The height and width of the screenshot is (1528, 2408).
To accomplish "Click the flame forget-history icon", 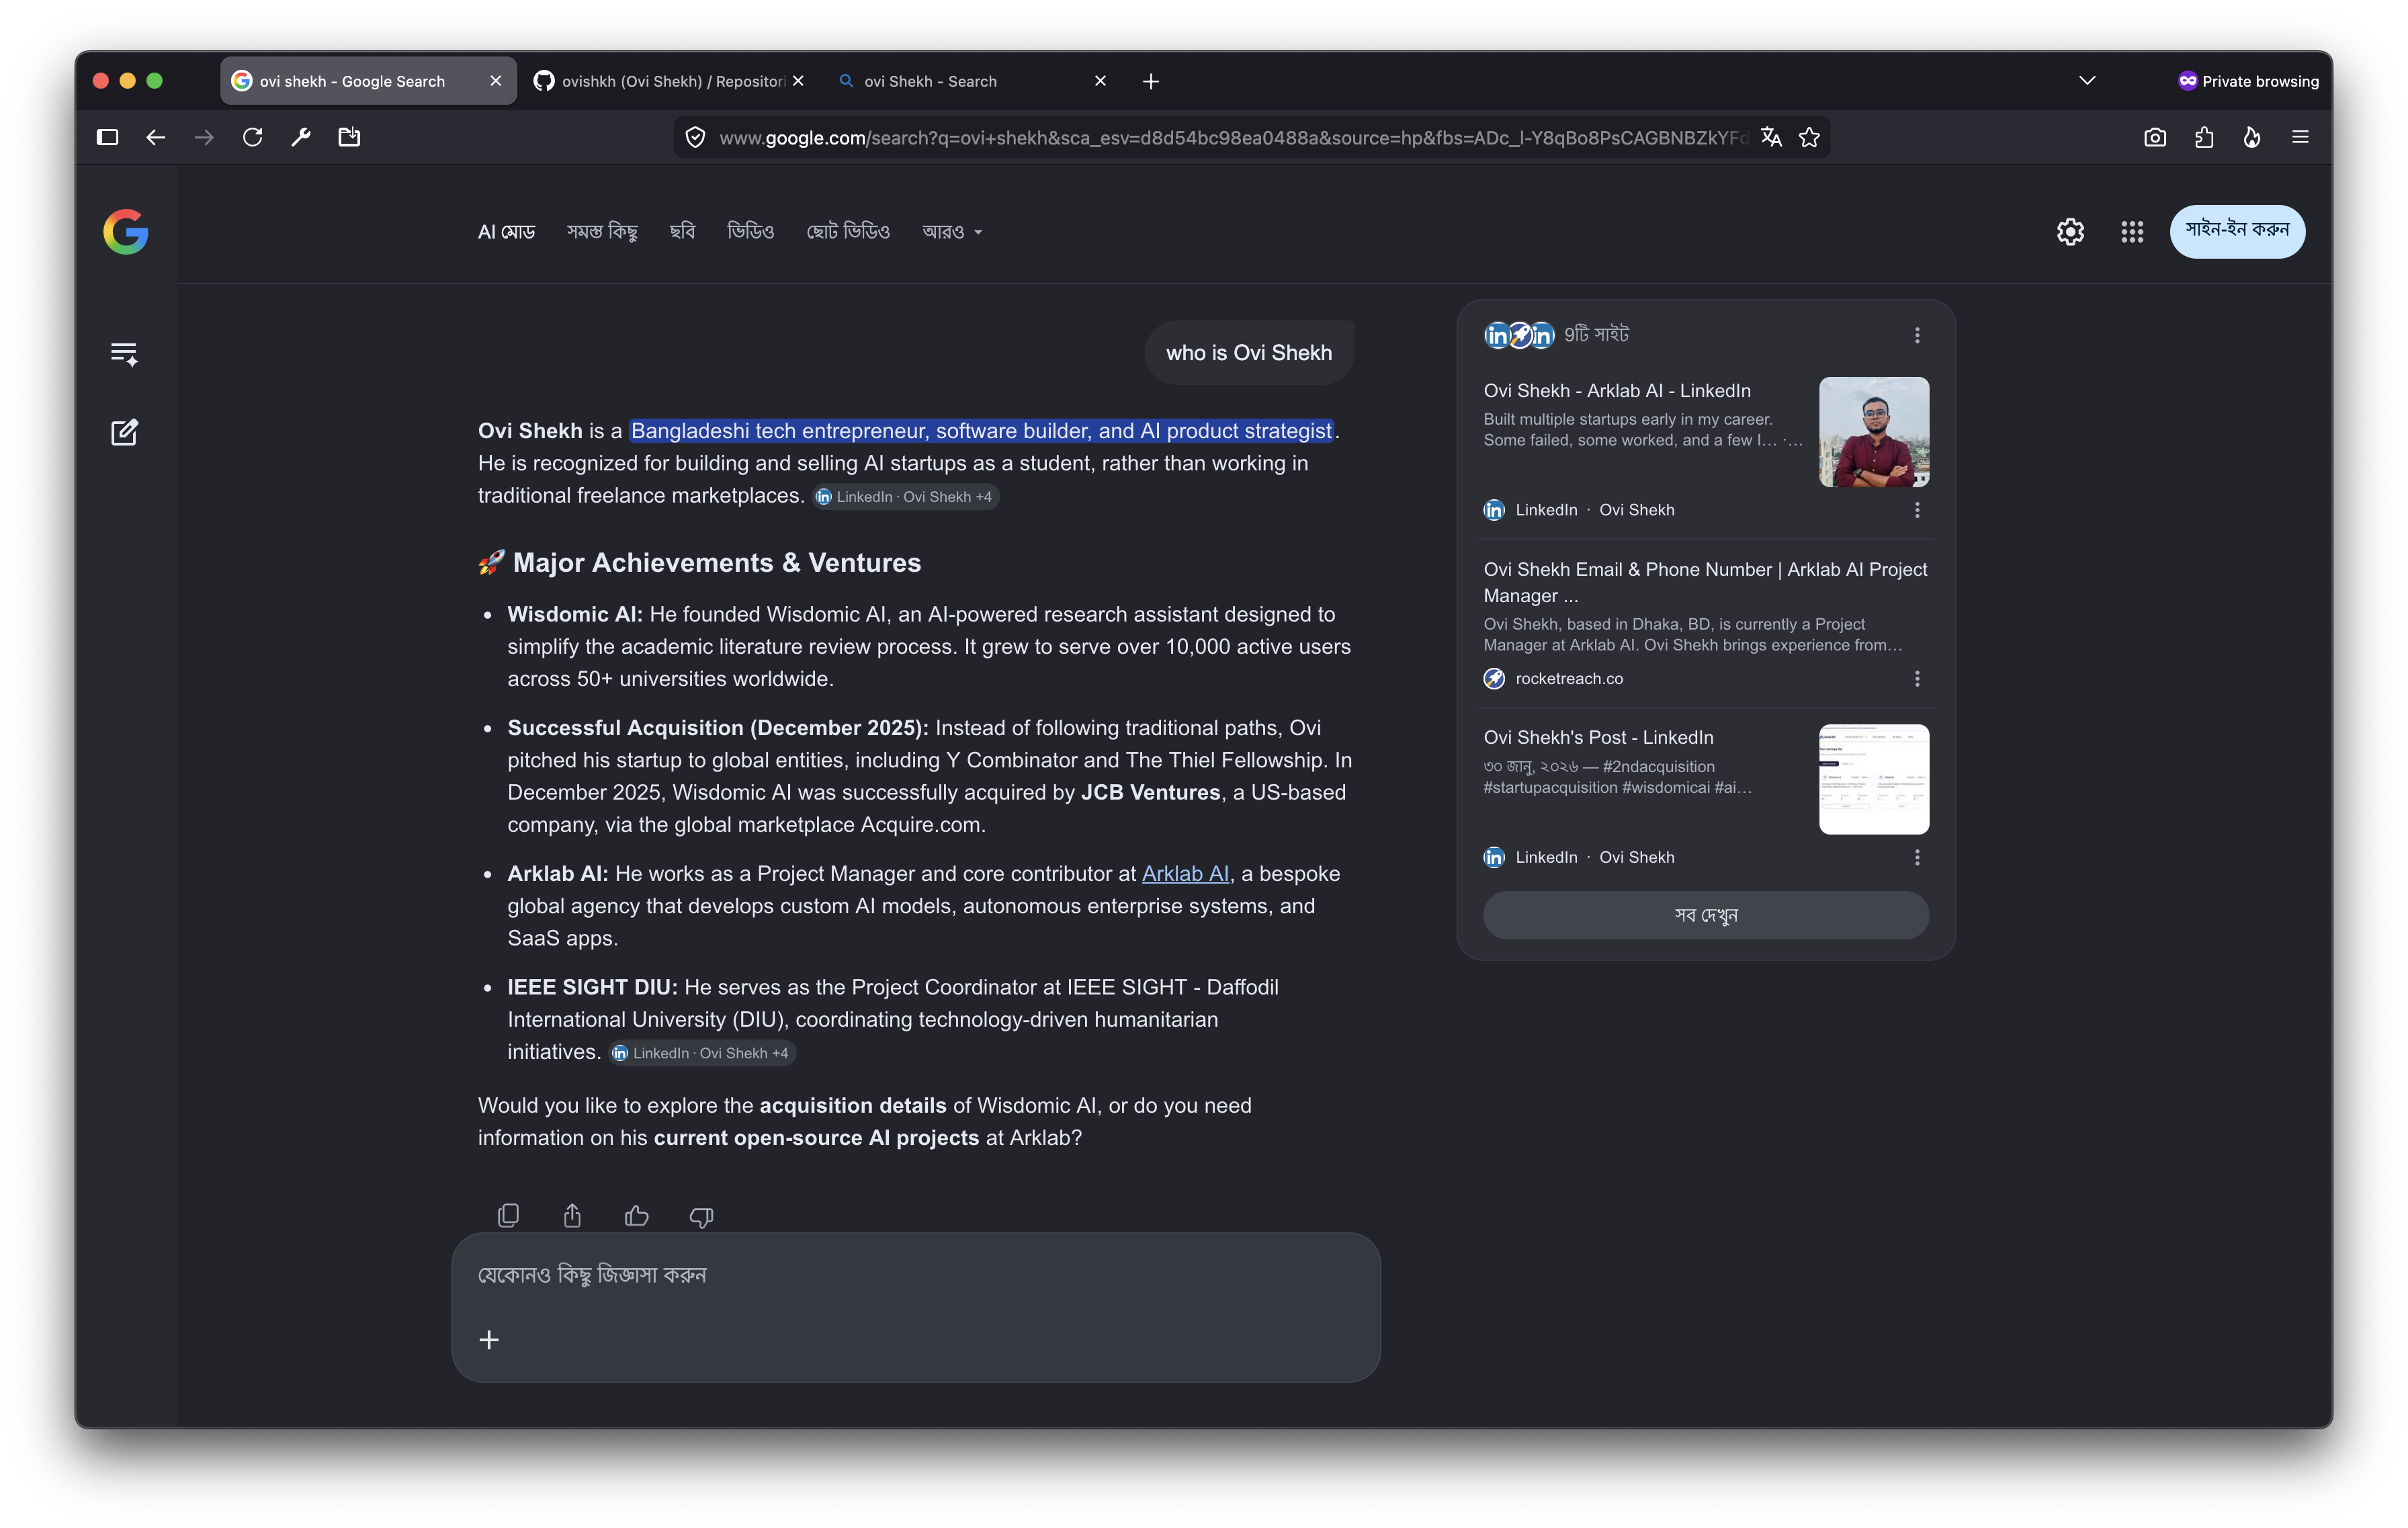I will (x=2252, y=137).
